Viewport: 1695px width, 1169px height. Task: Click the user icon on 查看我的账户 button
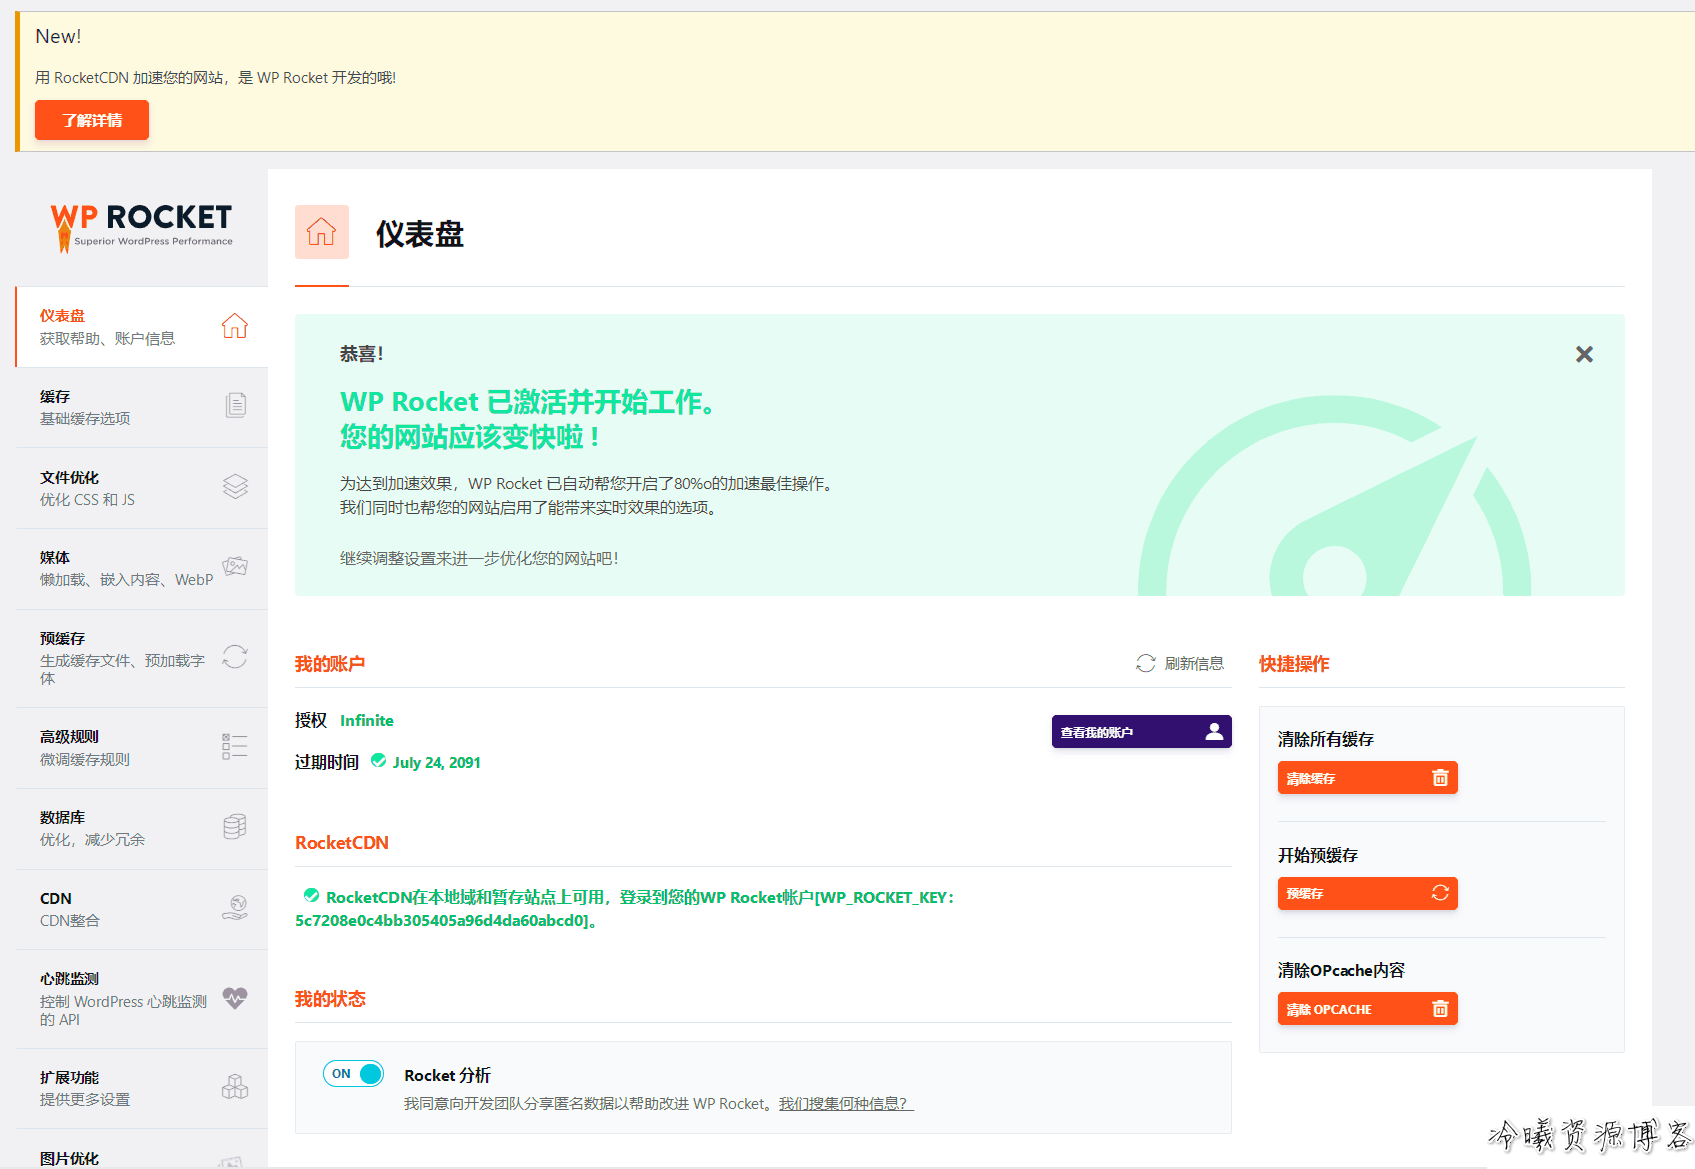pos(1214,731)
